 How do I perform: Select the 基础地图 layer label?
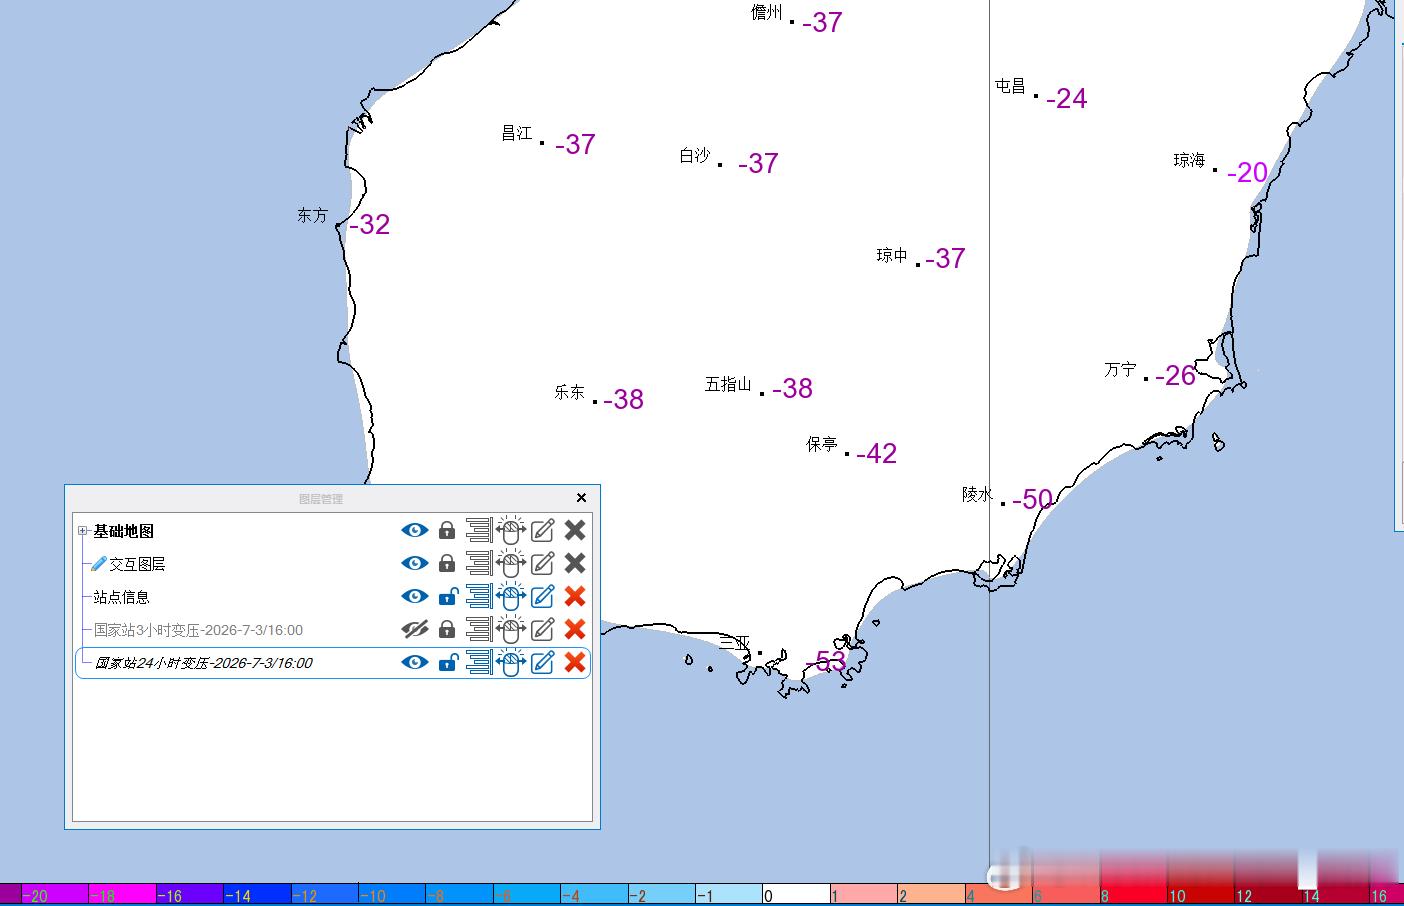pos(123,531)
